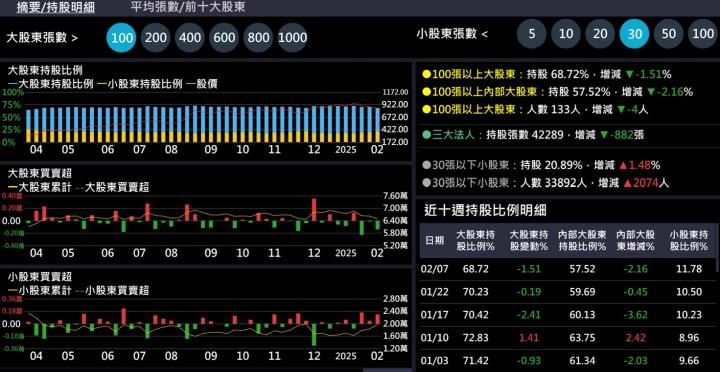Select 5 for 小股東張數 threshold

click(x=532, y=34)
